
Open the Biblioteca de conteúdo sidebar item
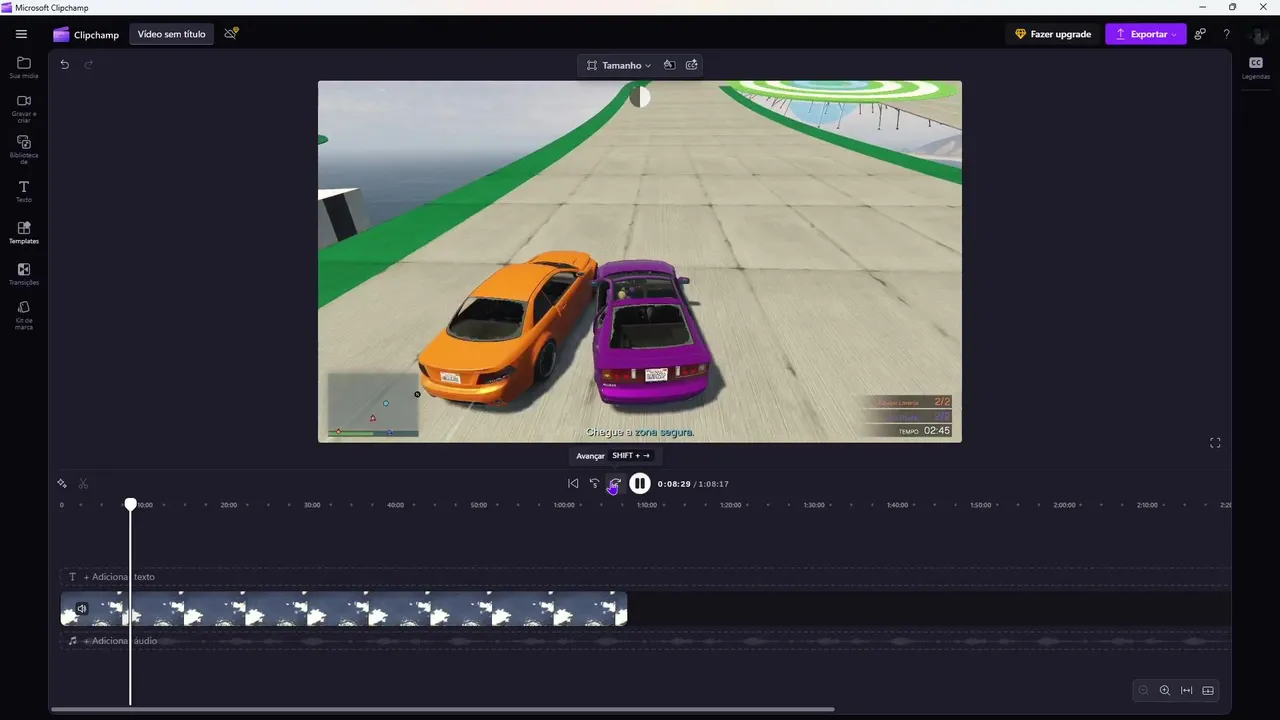click(x=24, y=150)
